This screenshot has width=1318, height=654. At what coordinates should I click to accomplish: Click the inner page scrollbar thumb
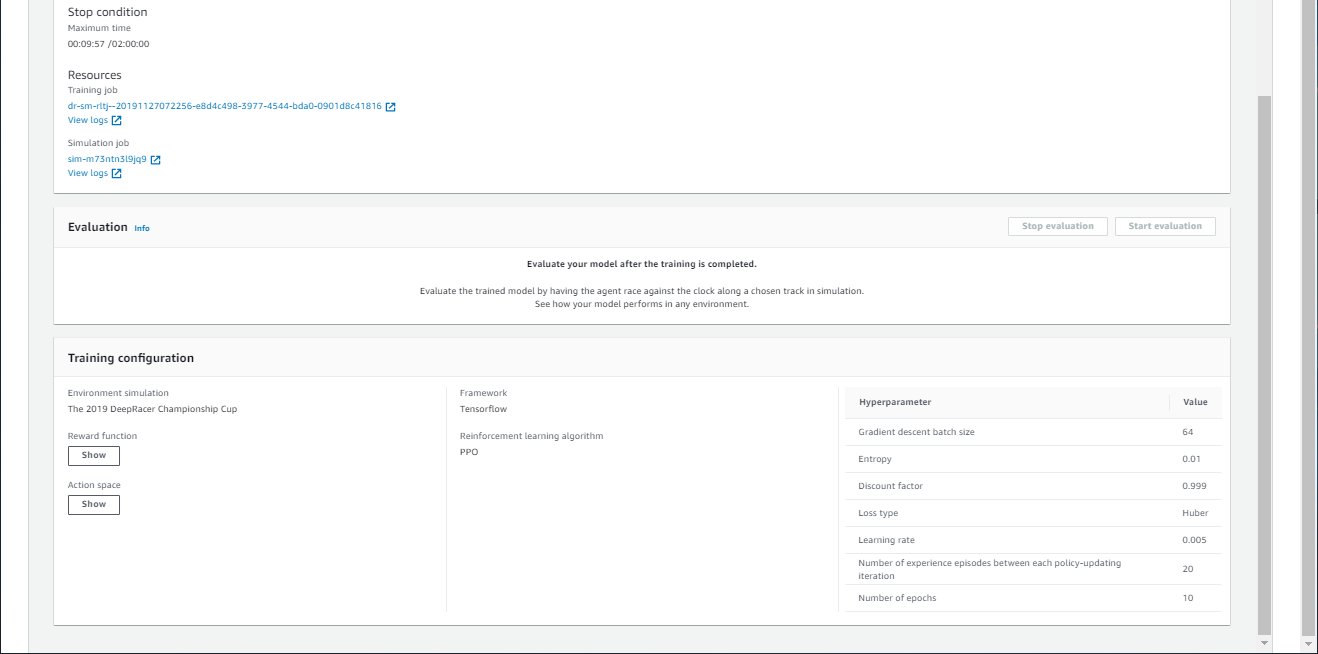tap(1264, 360)
